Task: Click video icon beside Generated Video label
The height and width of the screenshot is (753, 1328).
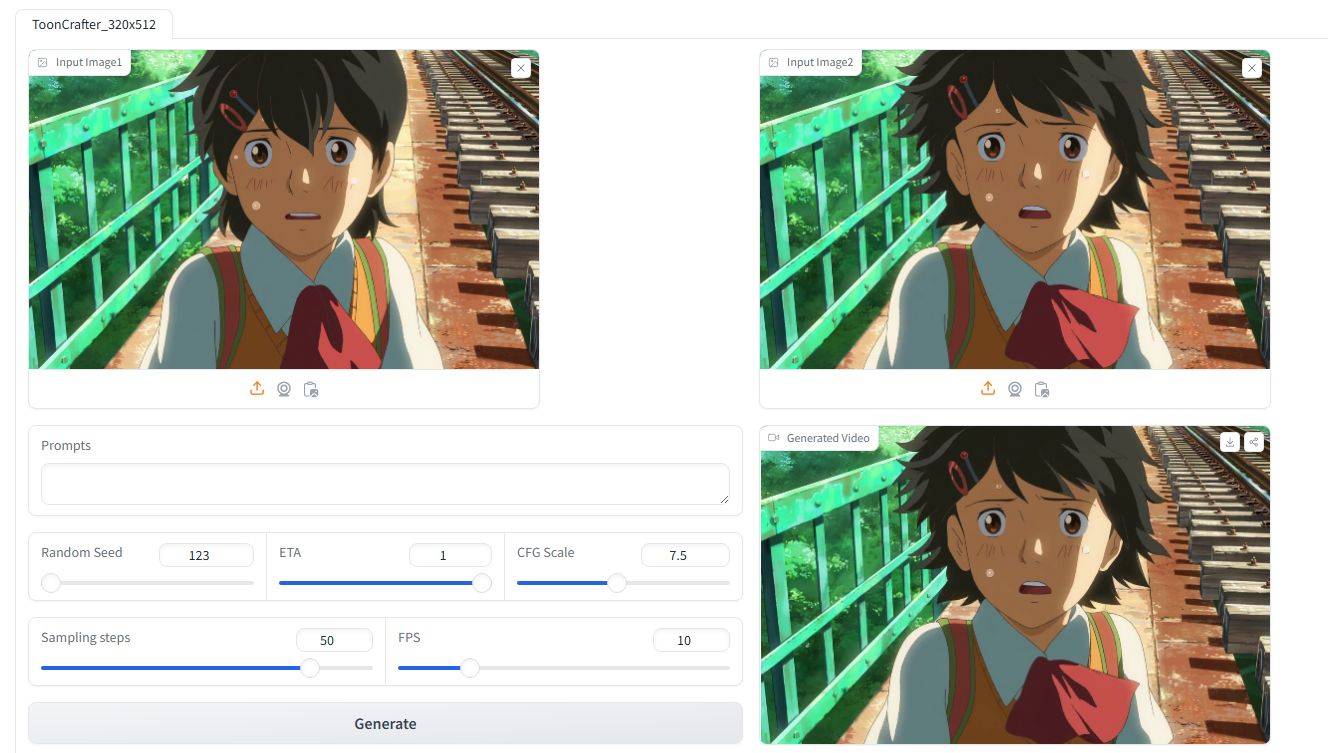Action: pos(774,438)
